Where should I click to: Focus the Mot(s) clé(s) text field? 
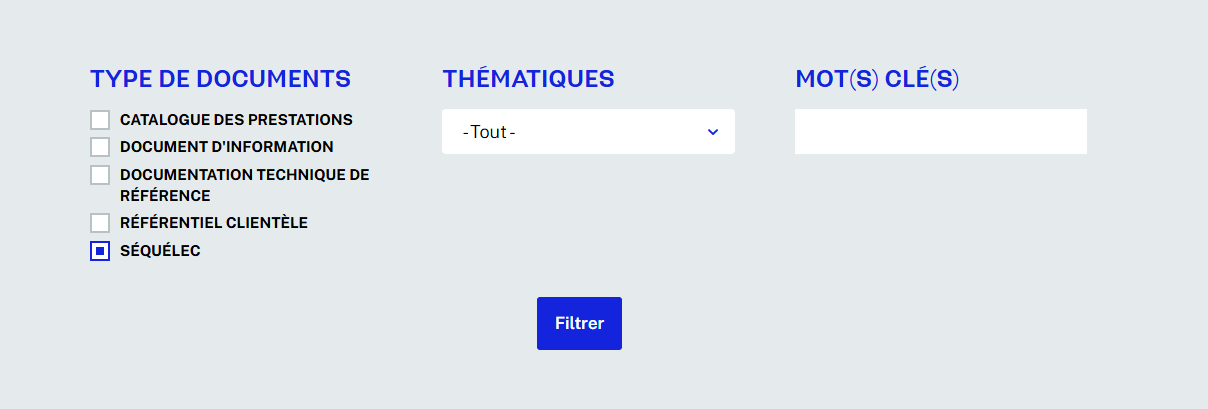[x=941, y=132]
